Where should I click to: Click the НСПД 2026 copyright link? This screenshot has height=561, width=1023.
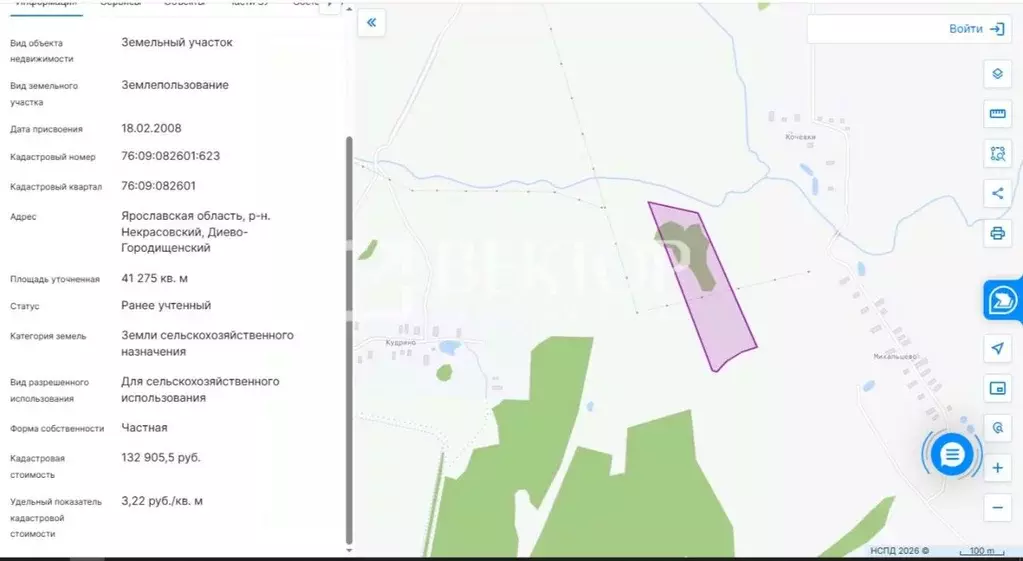point(899,551)
